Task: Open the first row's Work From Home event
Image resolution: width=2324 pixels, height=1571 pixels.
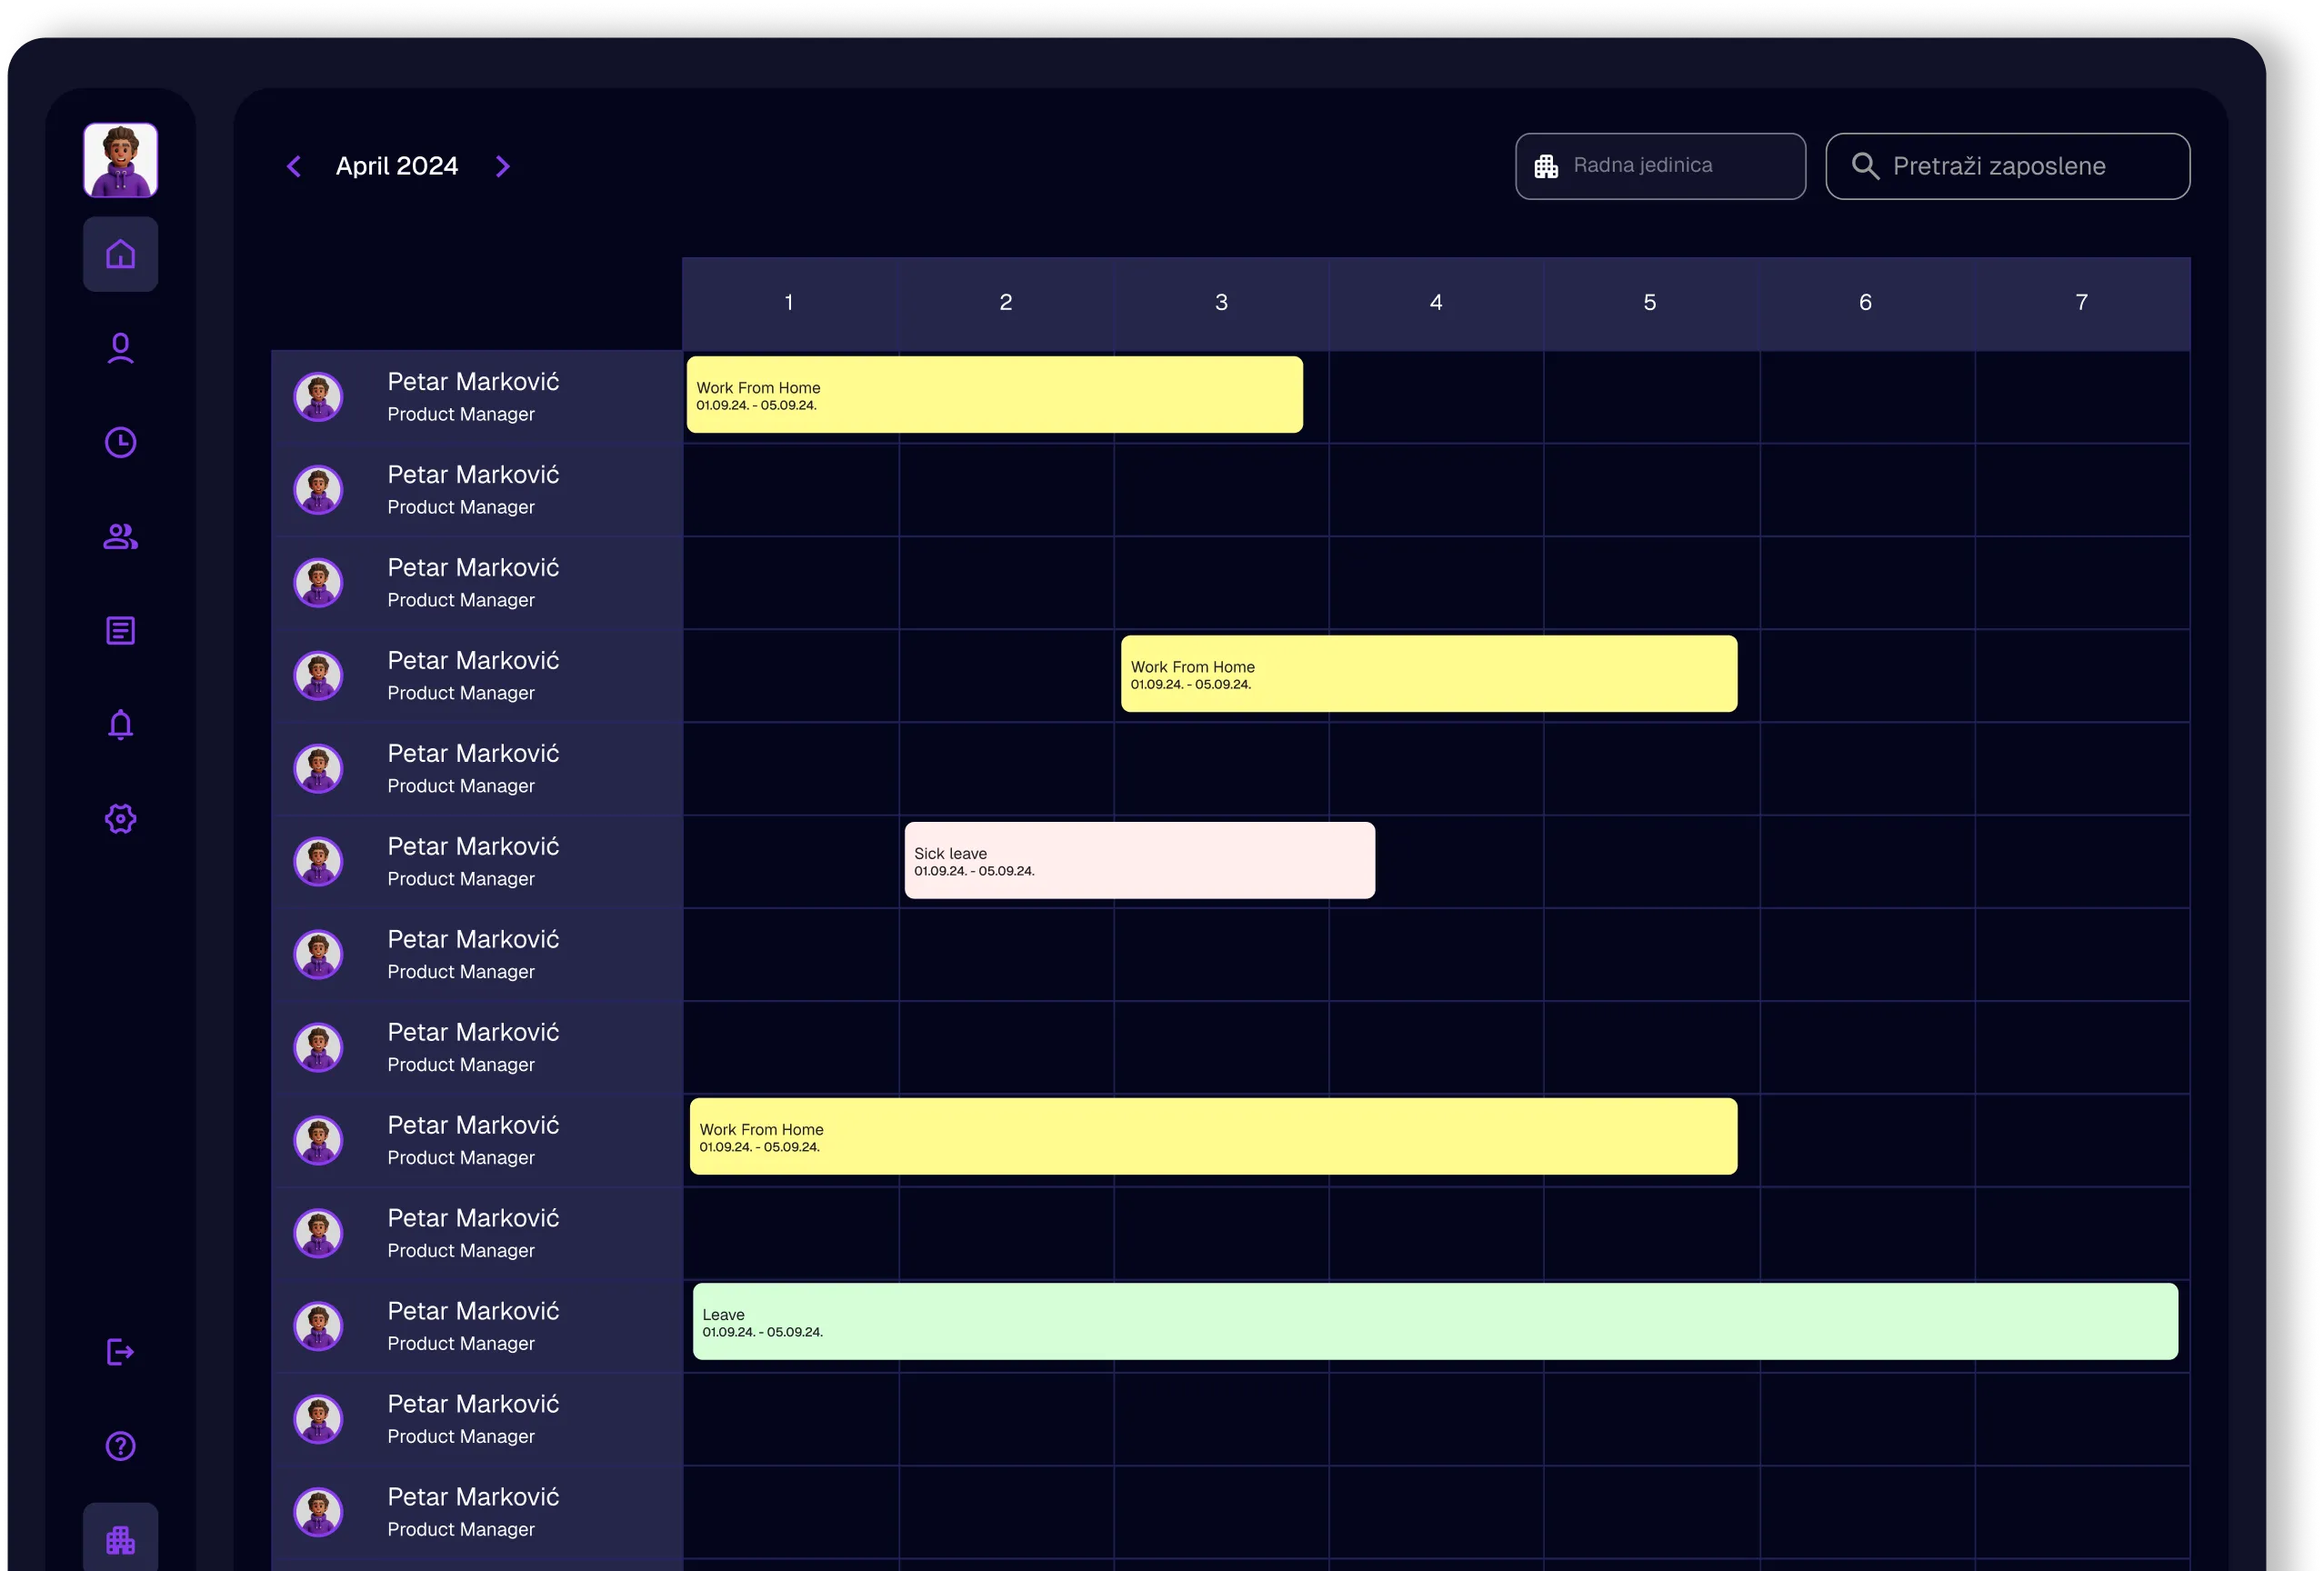Action: 994,395
